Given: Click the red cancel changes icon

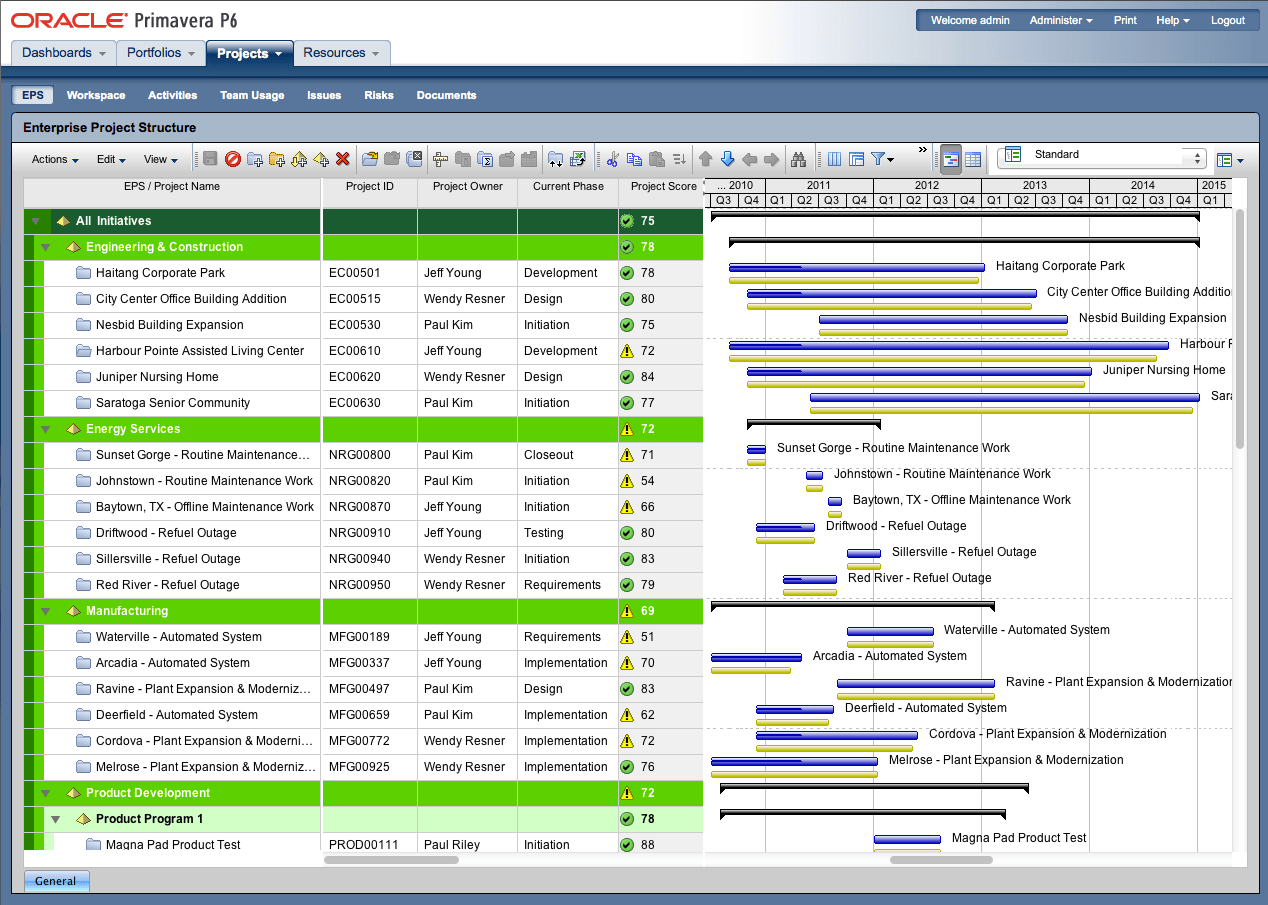Looking at the screenshot, I should [x=233, y=159].
